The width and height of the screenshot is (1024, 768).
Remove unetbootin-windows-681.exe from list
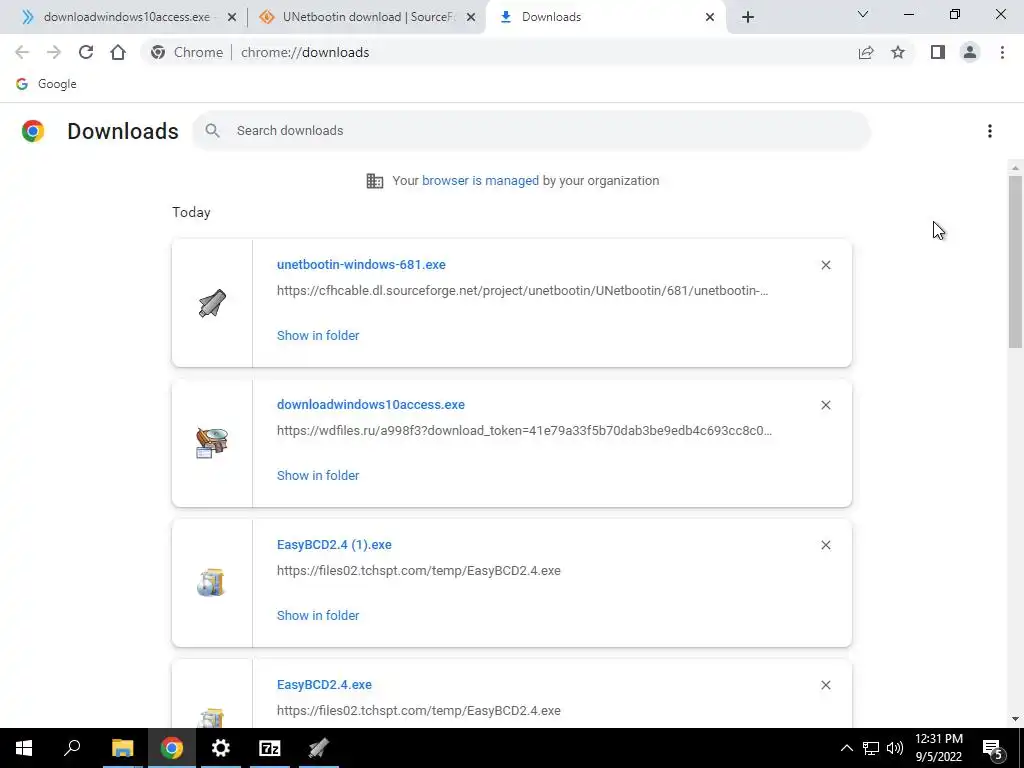pos(825,265)
